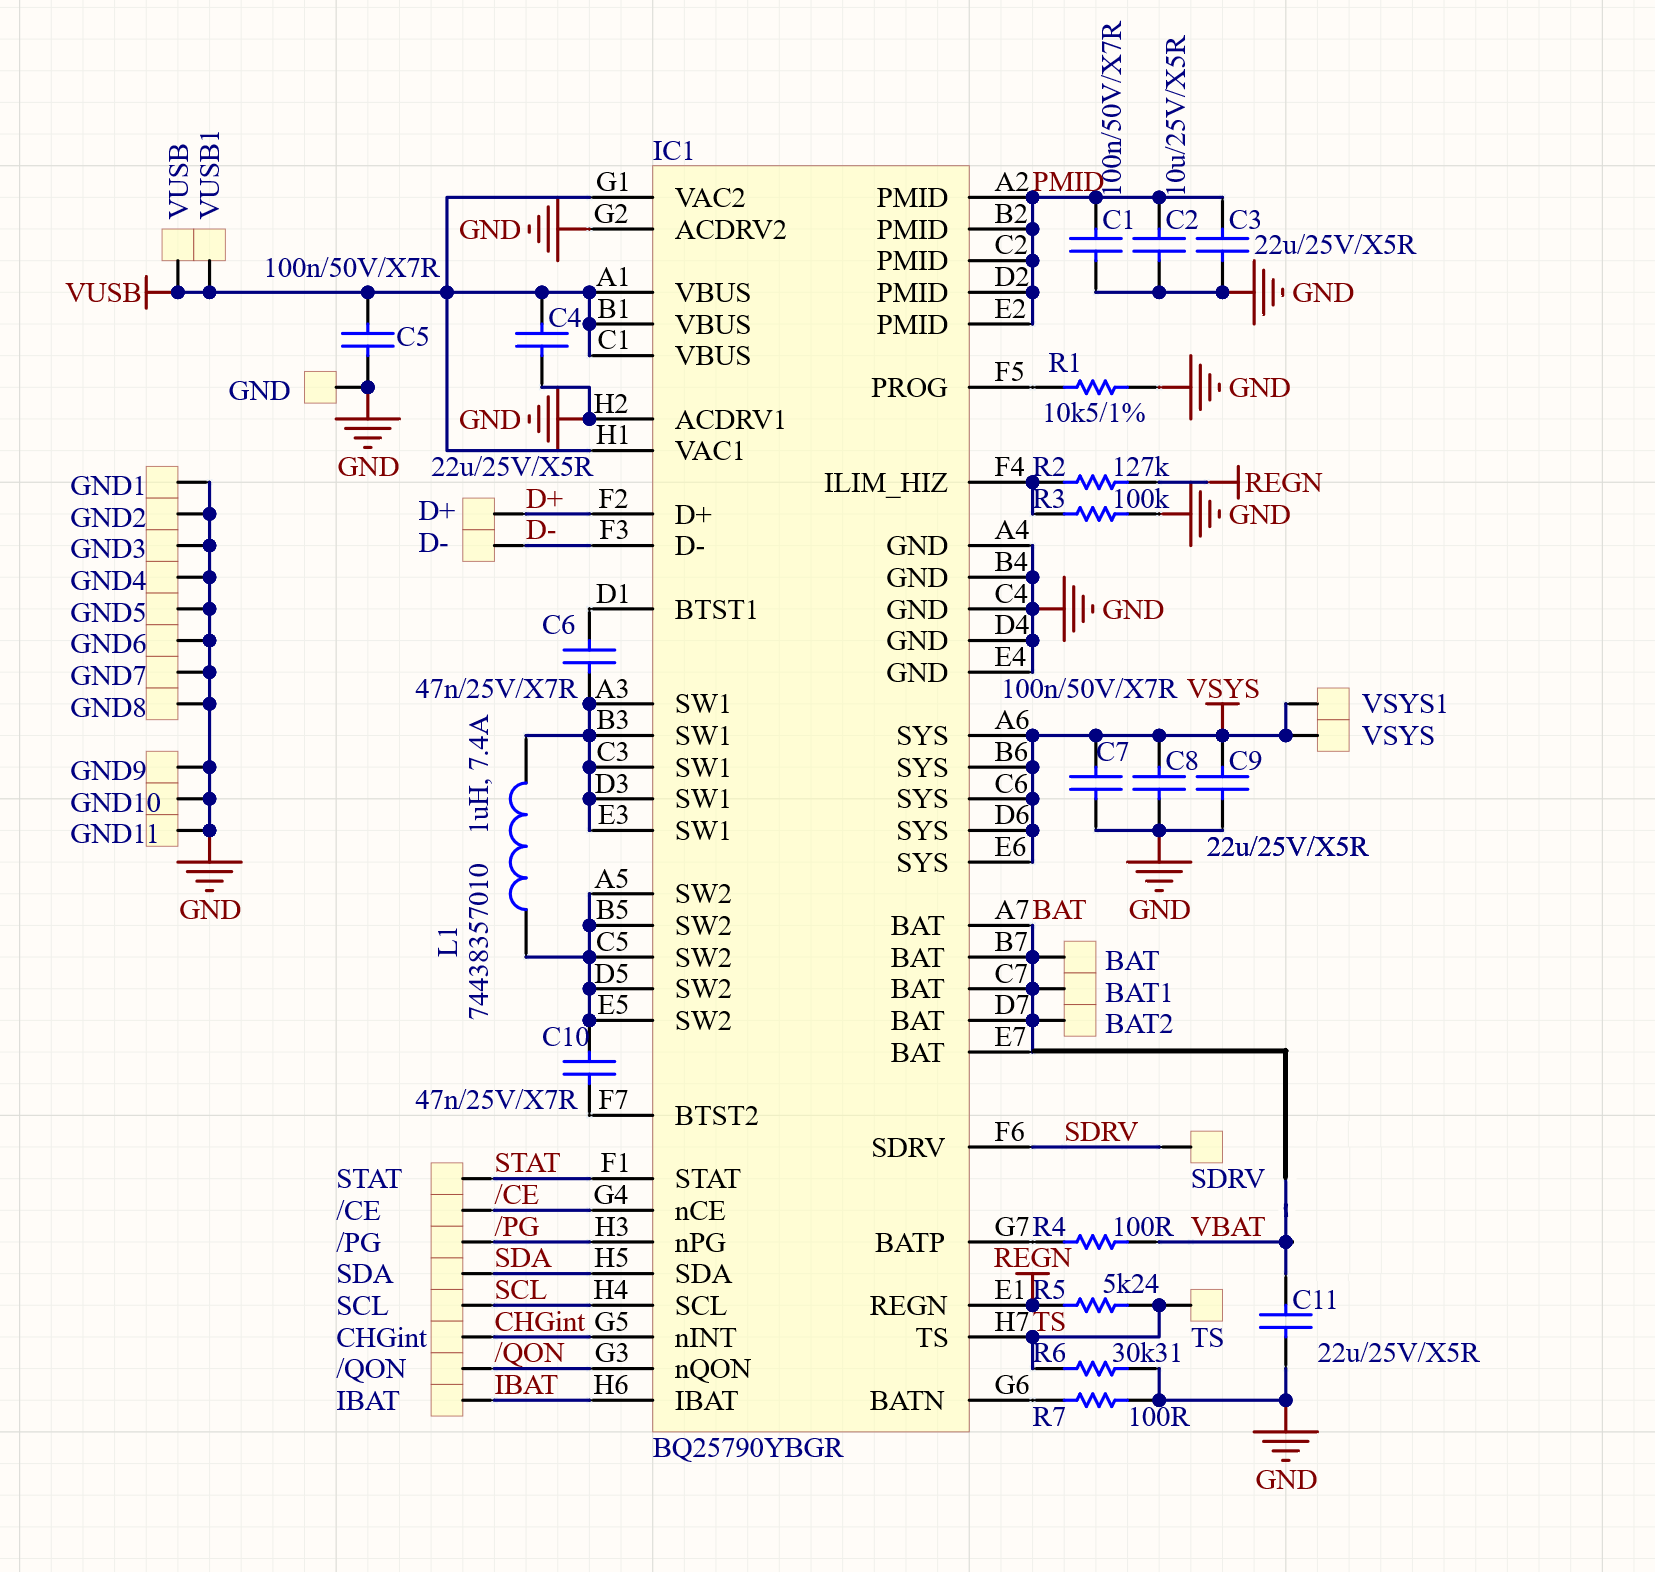
Task: Select capacitor C5 symbol
Action: [x=367, y=340]
